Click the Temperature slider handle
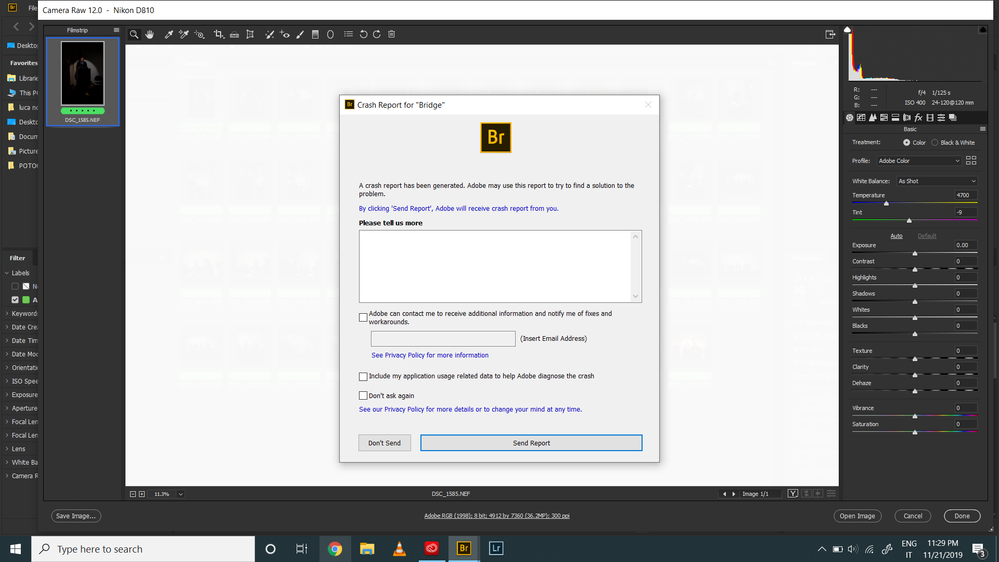Viewport: 999px width, 562px height. click(x=886, y=203)
